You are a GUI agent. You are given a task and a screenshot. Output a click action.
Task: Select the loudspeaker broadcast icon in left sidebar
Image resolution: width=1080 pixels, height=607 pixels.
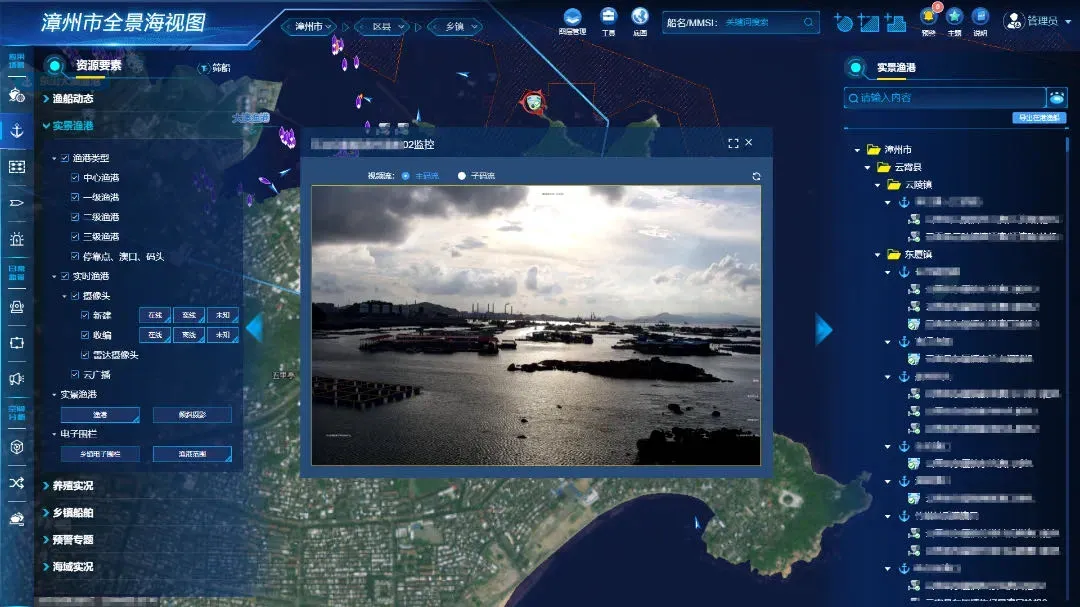pos(17,378)
